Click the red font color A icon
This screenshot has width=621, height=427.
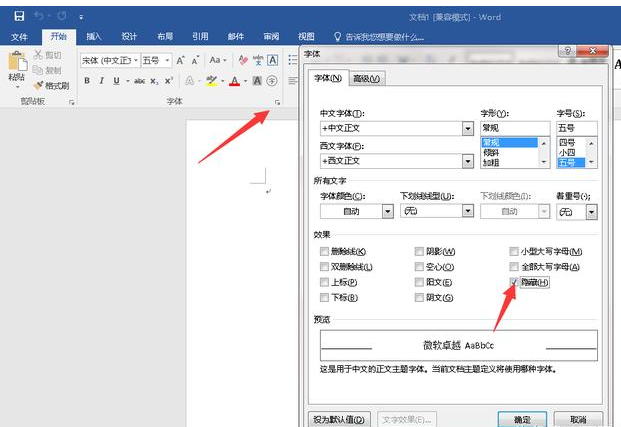click(x=234, y=81)
